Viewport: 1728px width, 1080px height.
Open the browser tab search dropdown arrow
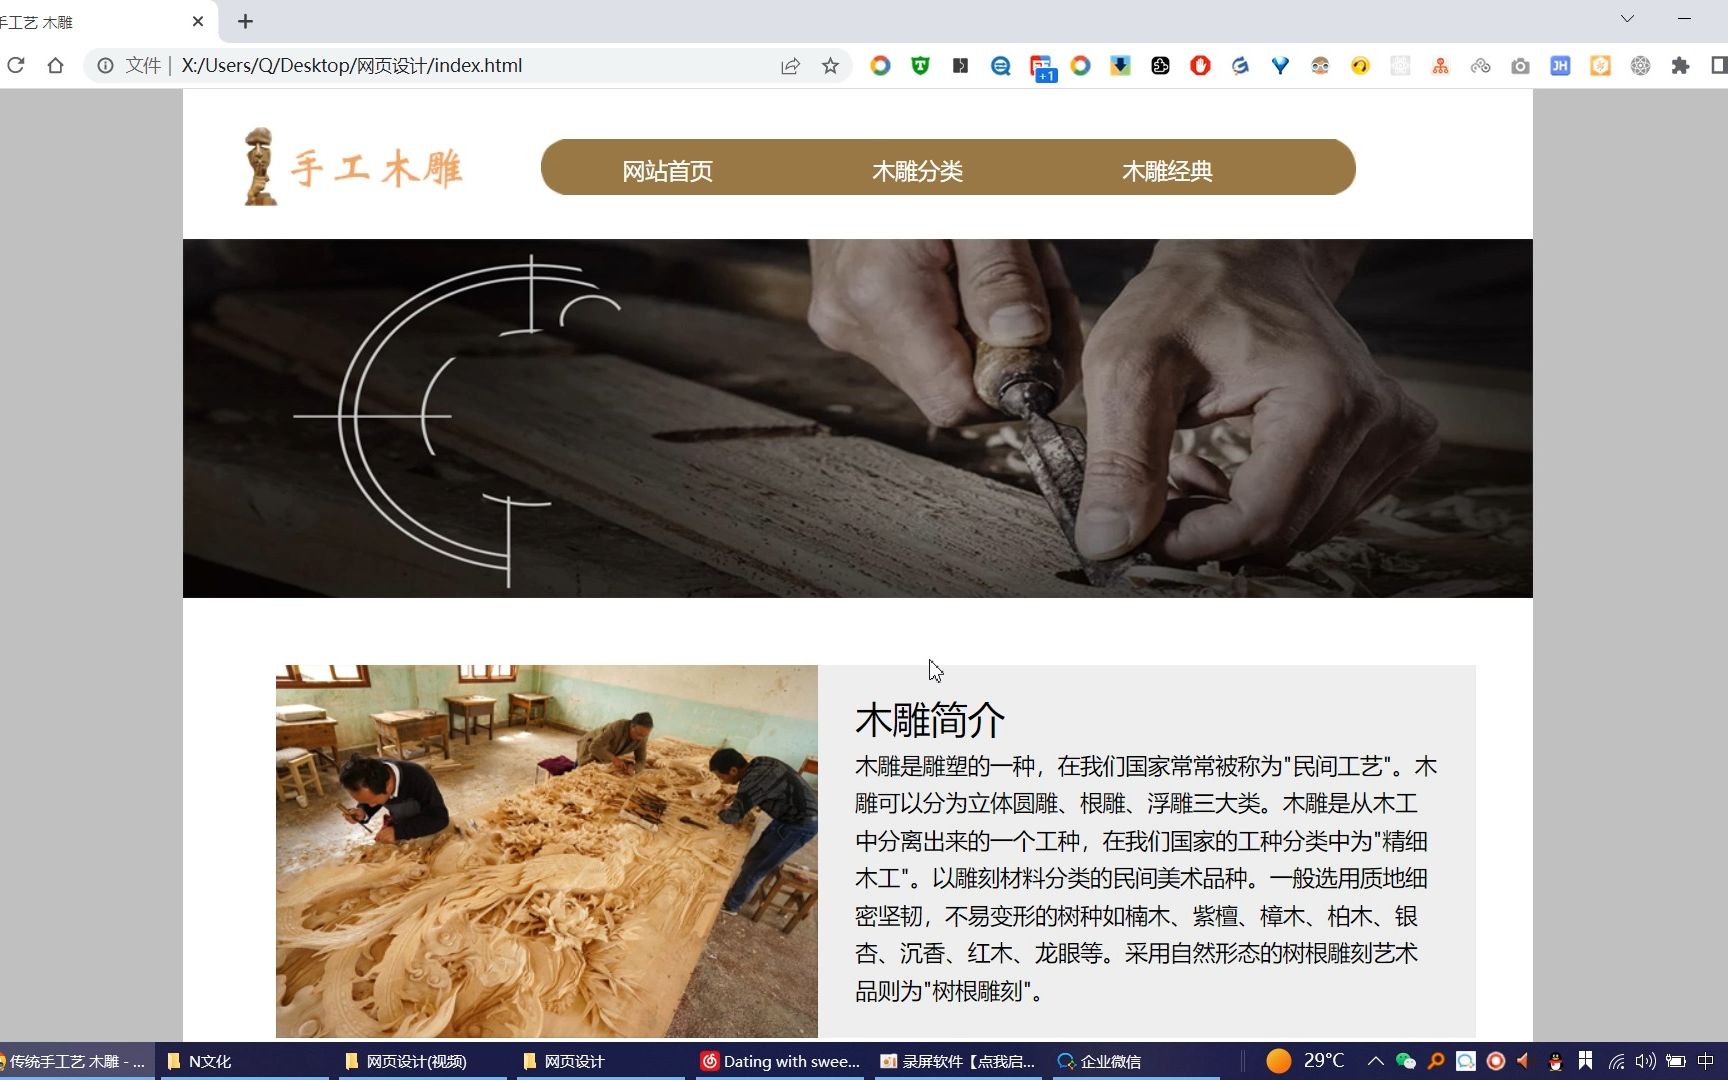[x=1627, y=18]
